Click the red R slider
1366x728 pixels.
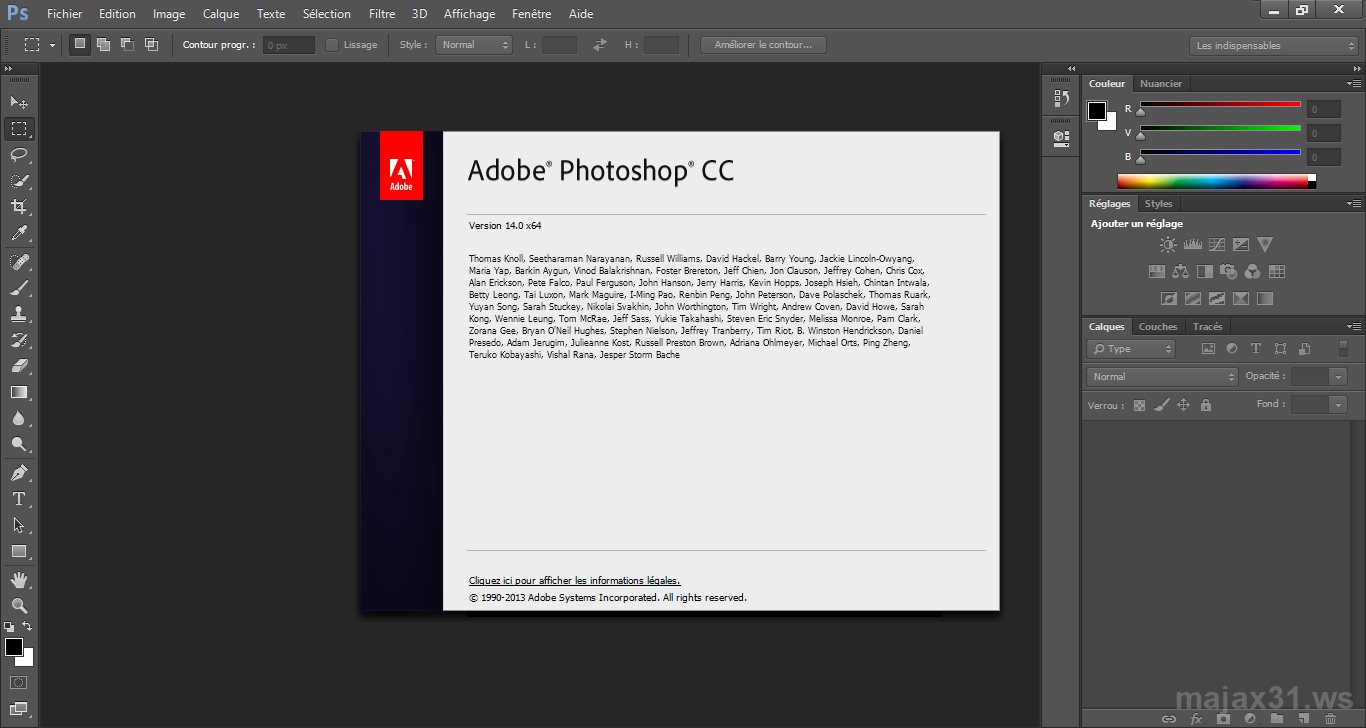point(1220,105)
